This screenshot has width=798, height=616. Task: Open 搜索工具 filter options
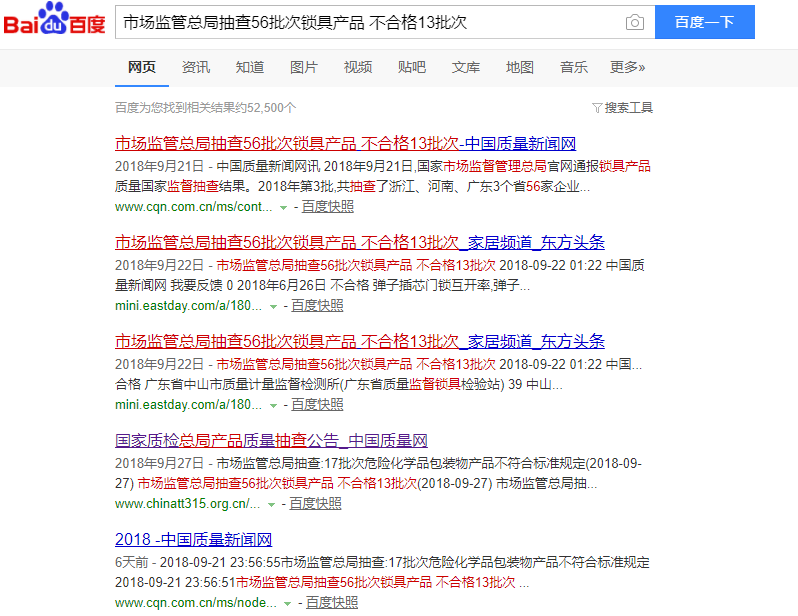click(x=622, y=107)
